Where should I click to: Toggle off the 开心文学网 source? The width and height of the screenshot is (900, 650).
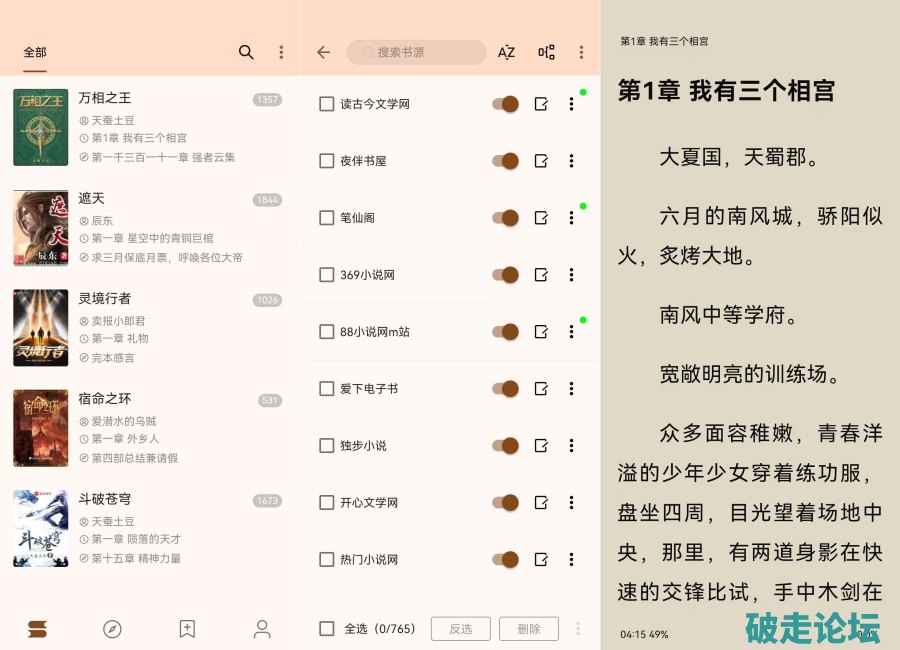[505, 502]
